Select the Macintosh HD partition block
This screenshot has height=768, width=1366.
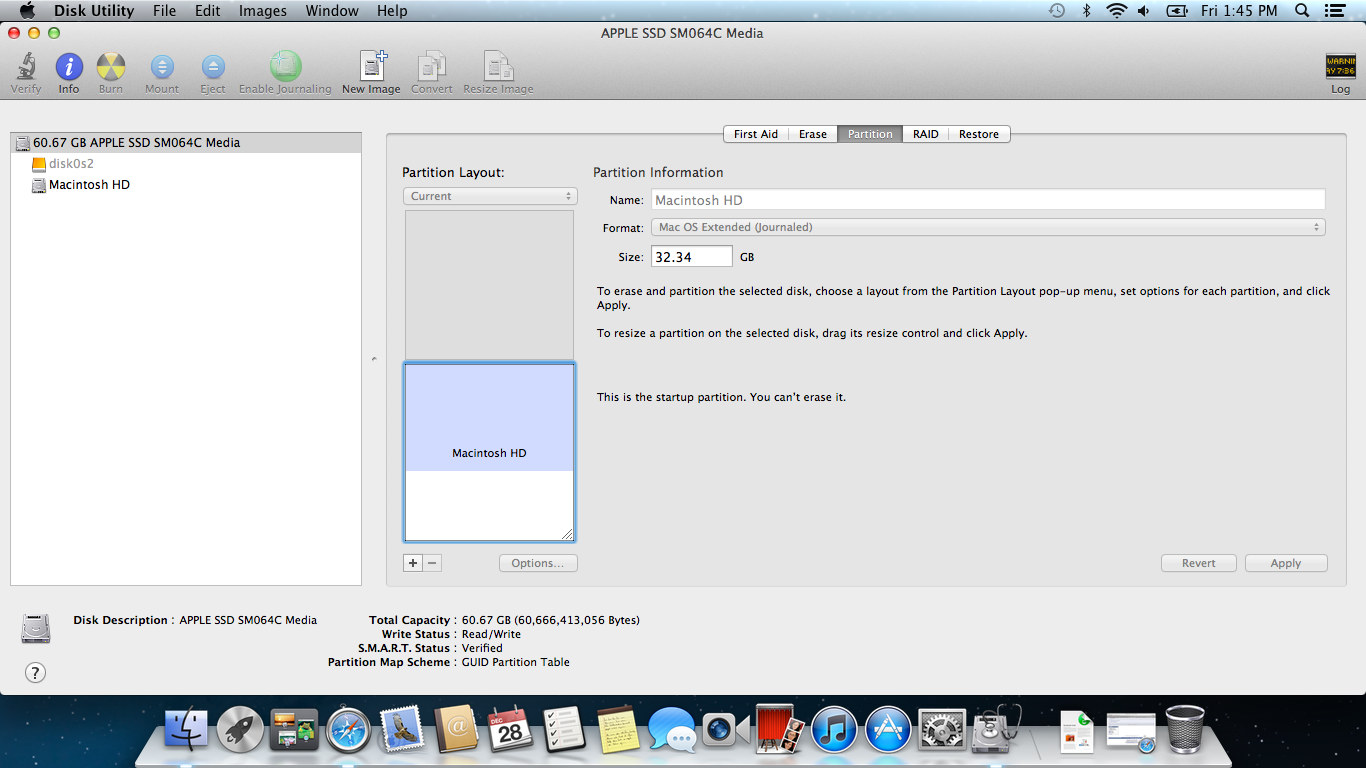[x=489, y=452]
